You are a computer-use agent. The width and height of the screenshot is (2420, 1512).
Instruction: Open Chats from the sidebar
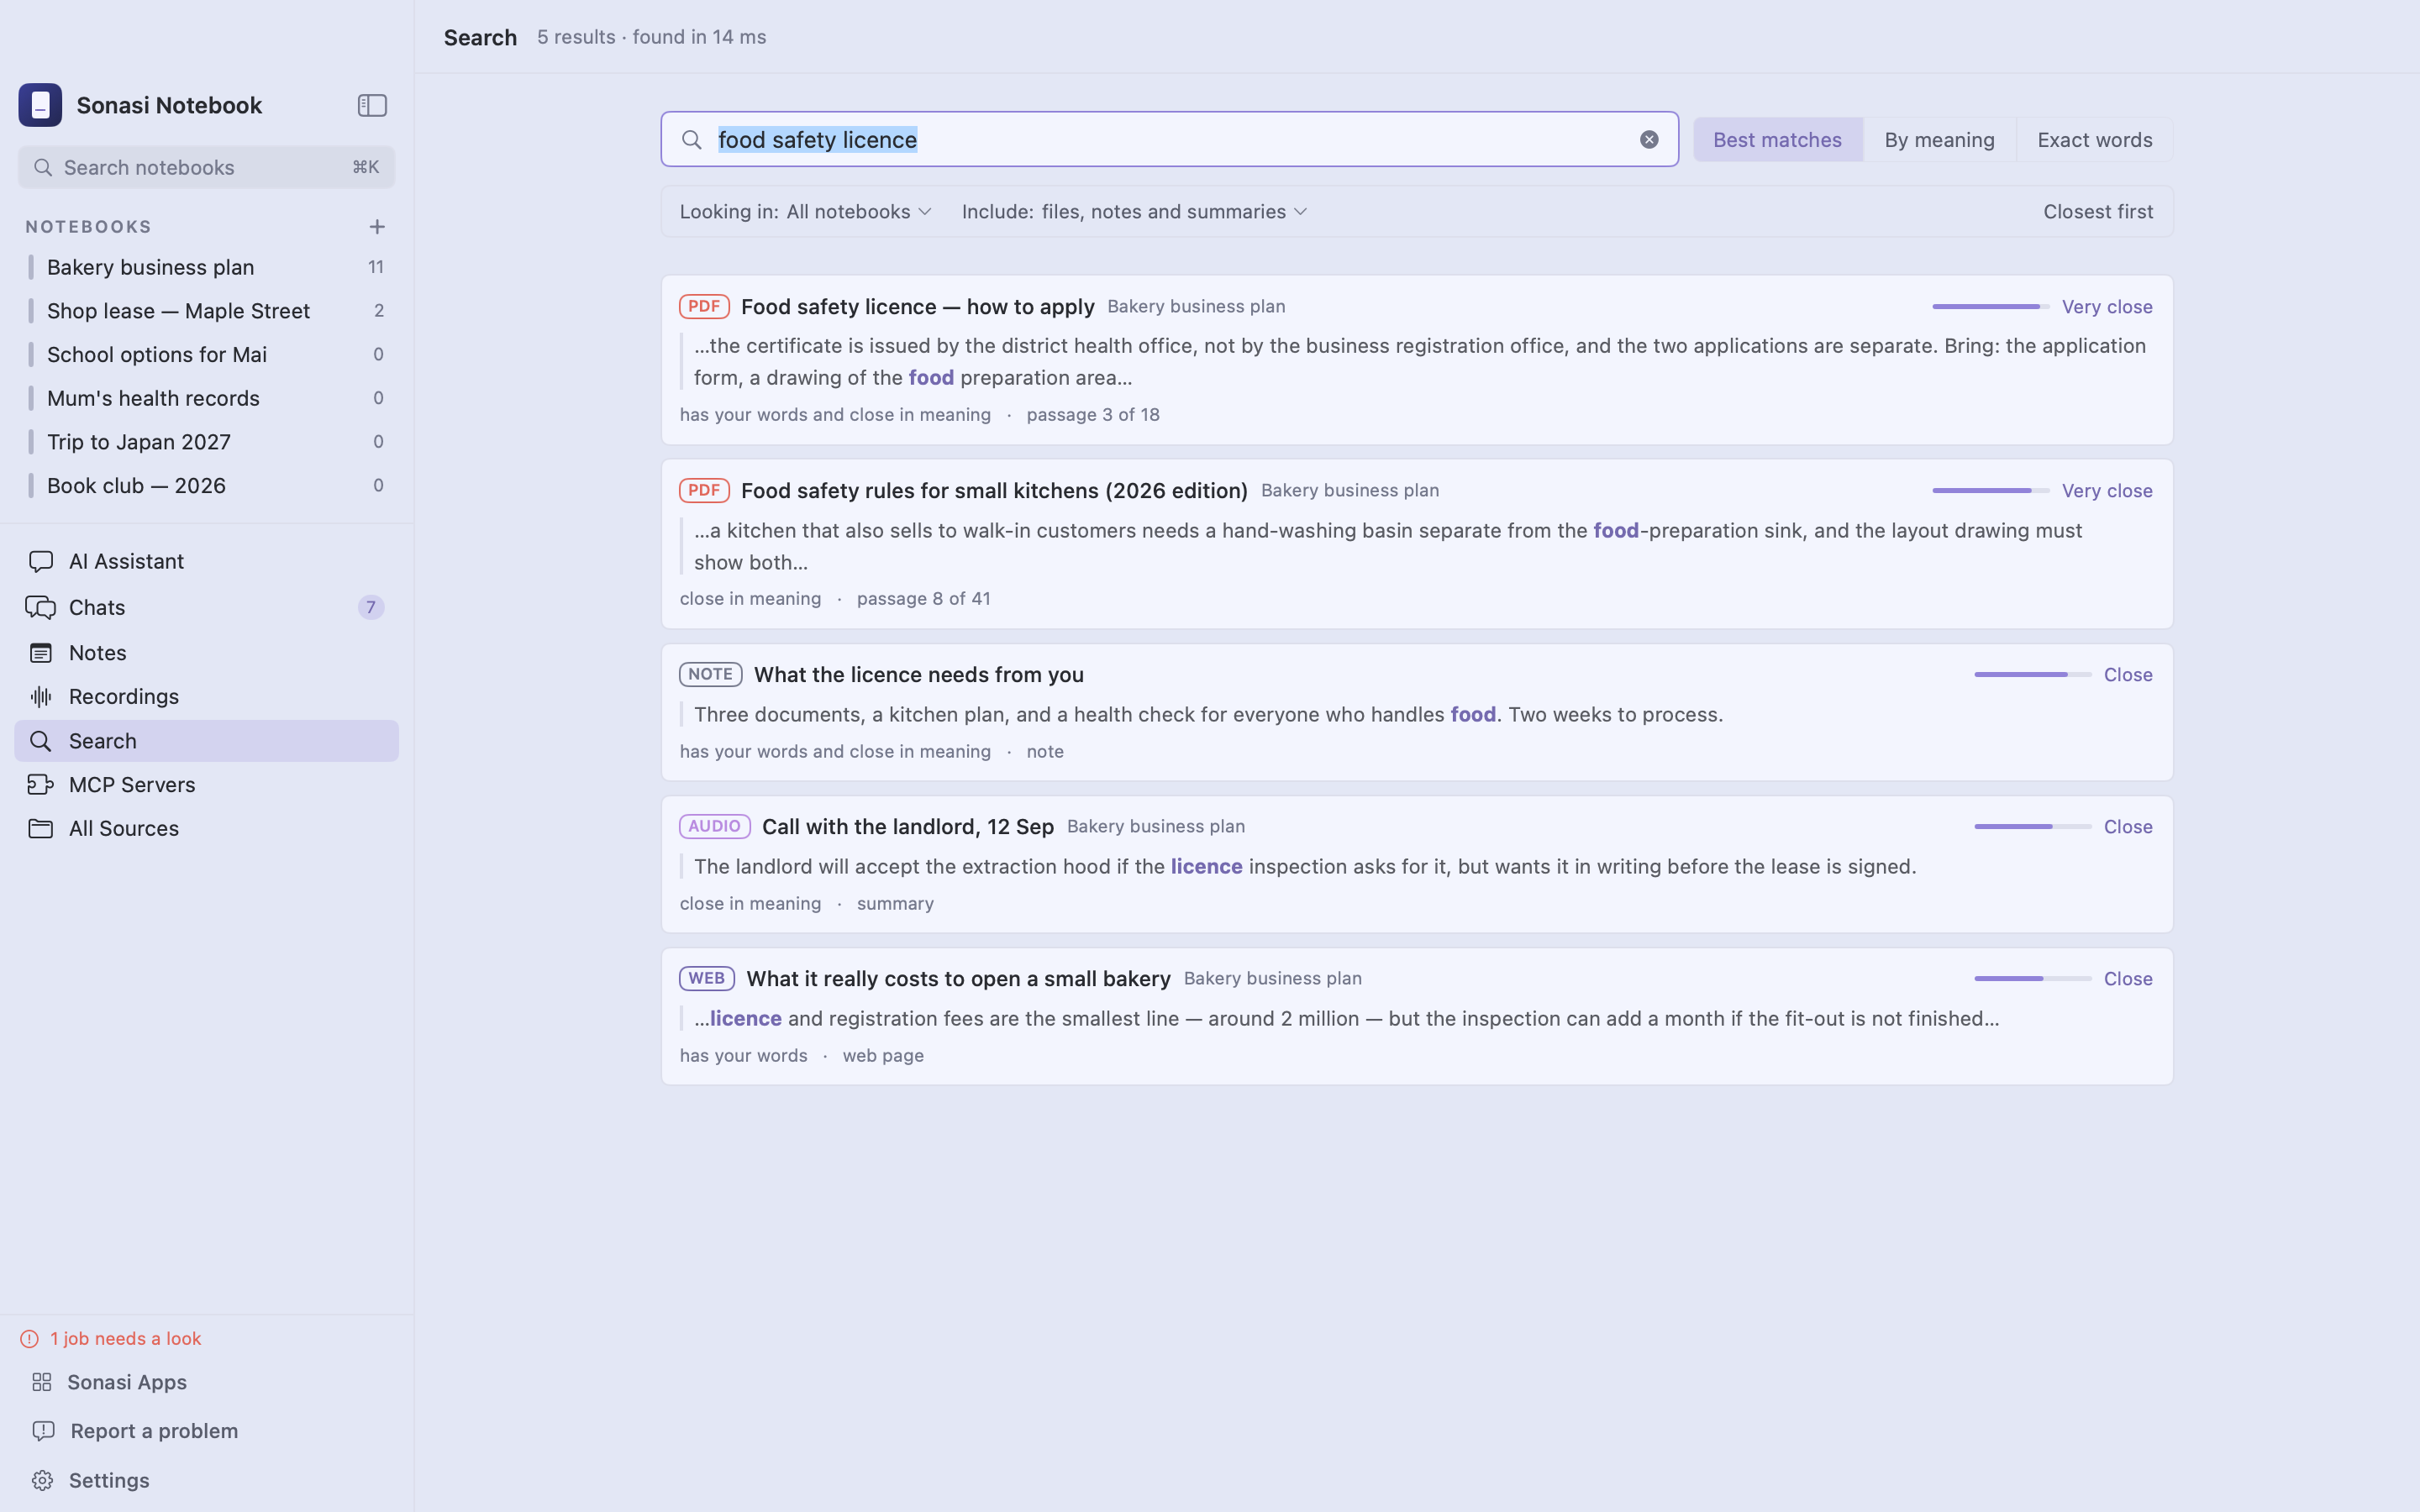206,607
